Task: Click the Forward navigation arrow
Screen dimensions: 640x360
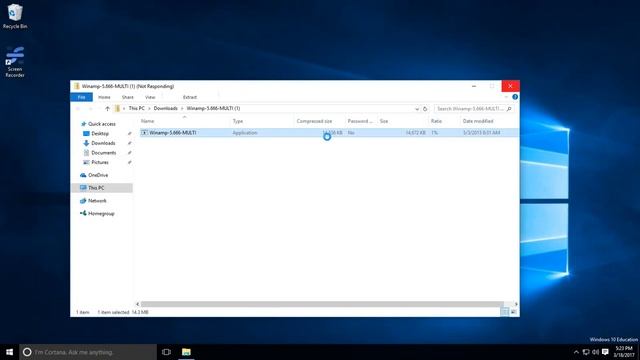Action: [x=91, y=109]
